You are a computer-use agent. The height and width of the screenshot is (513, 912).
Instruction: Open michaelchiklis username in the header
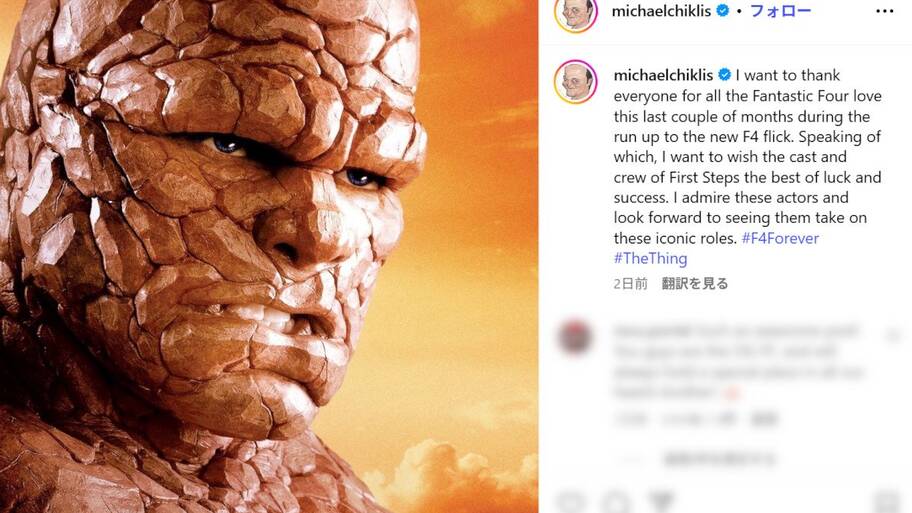coord(661,11)
